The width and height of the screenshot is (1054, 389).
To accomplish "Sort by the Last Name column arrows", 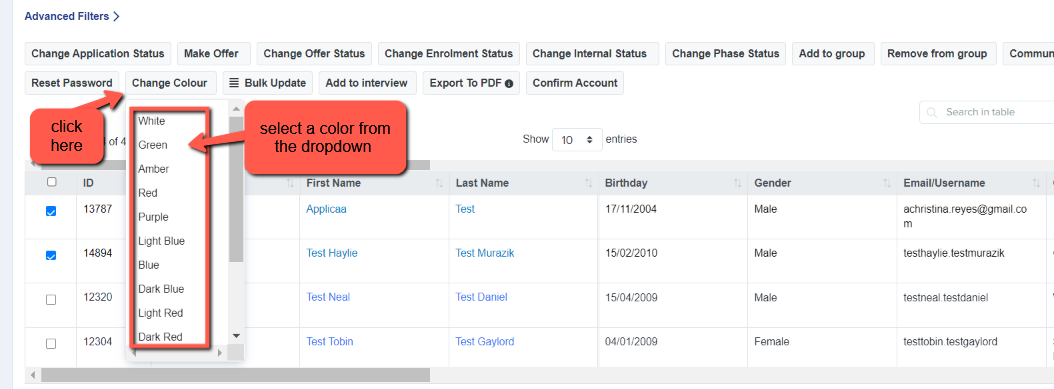I will tap(588, 183).
